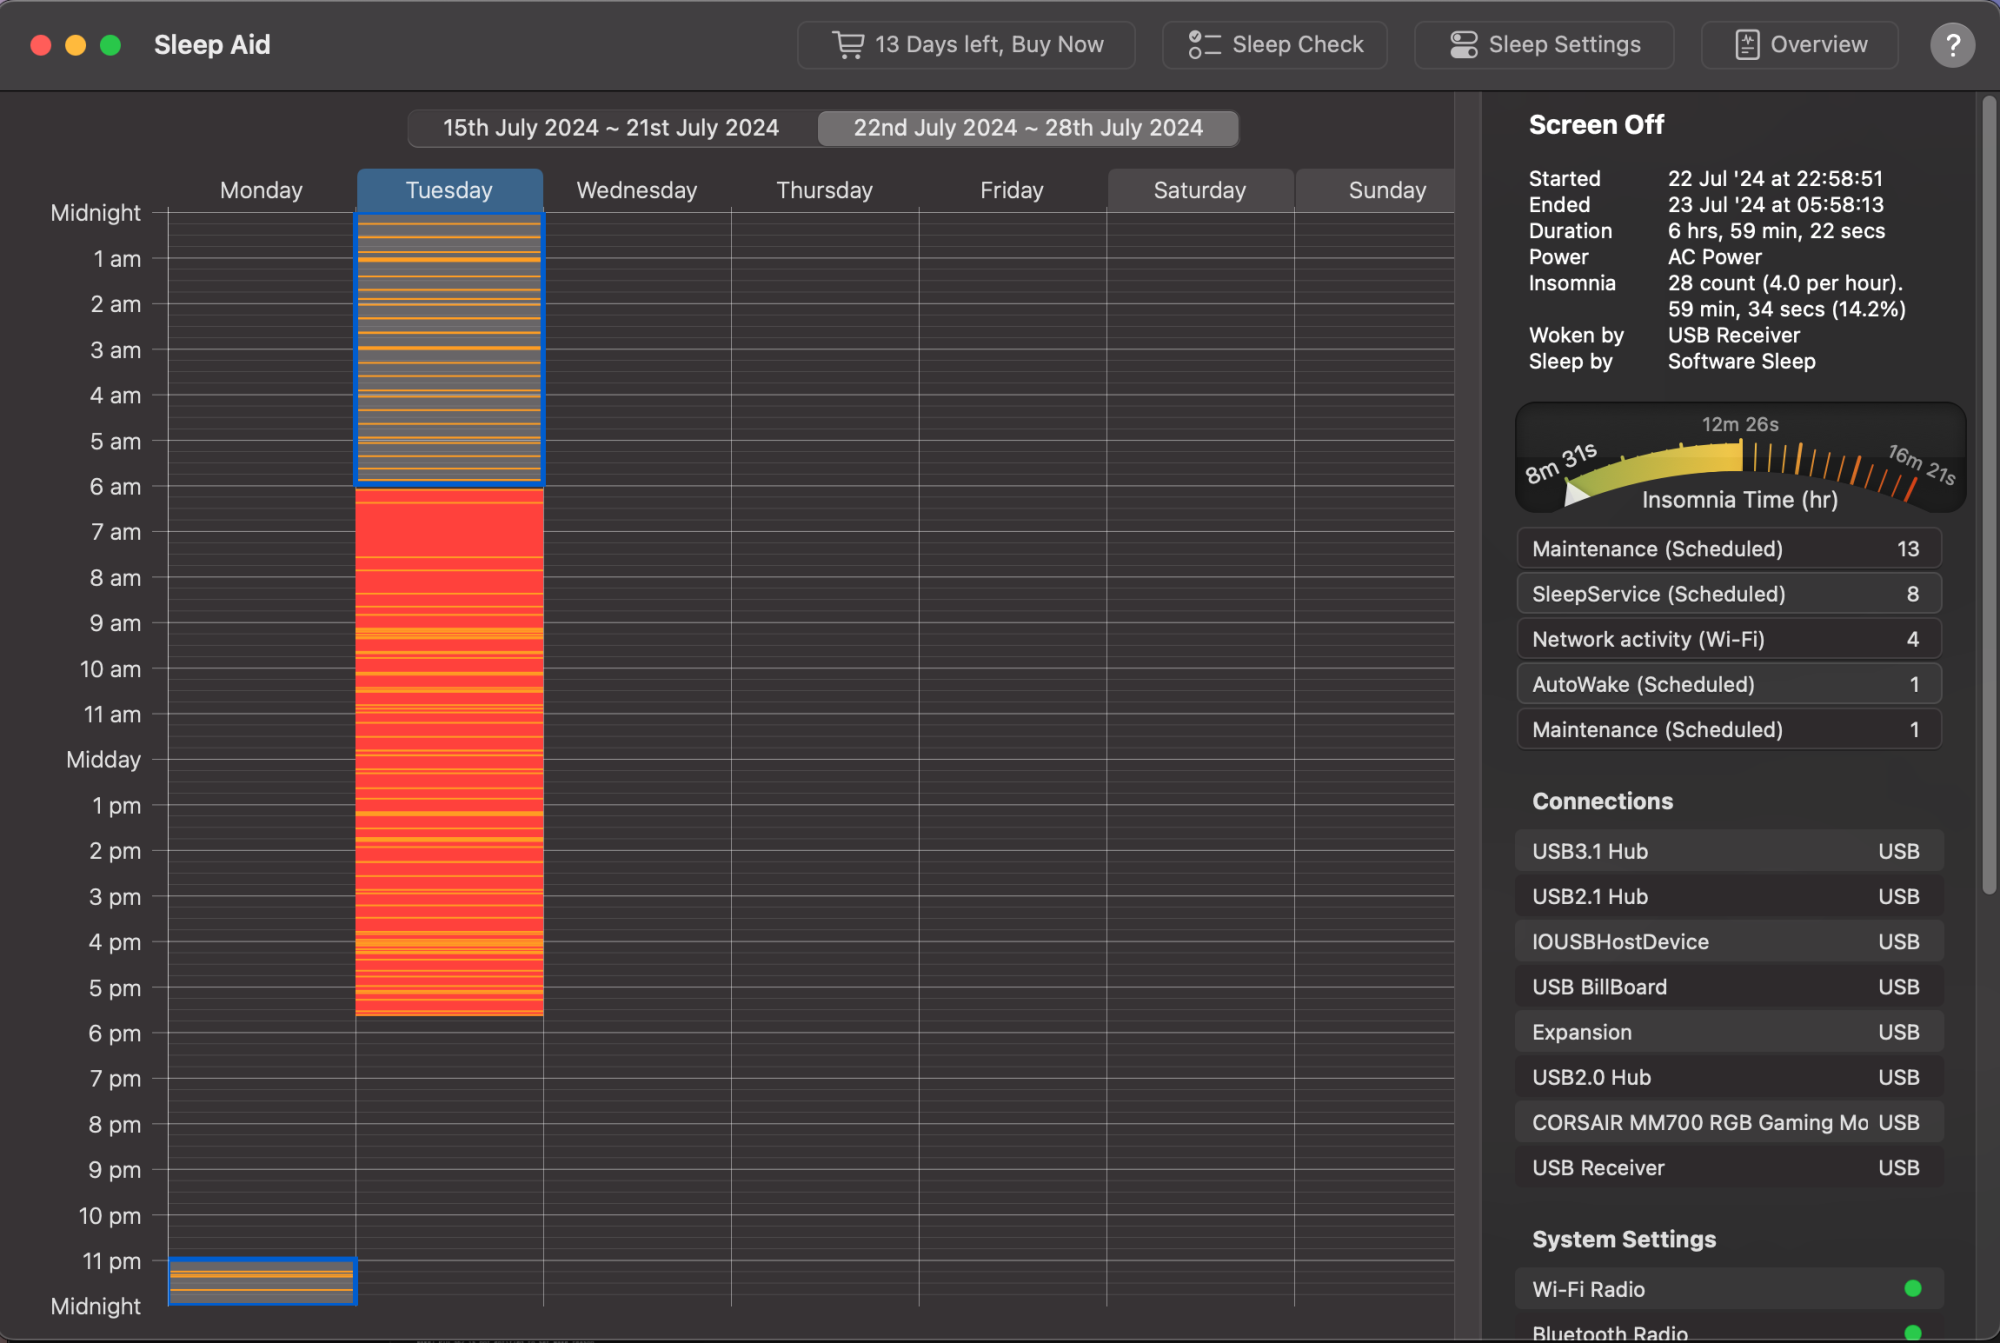The width and height of the screenshot is (2000, 1343).
Task: Select the Tuesday day column header
Action: [449, 190]
